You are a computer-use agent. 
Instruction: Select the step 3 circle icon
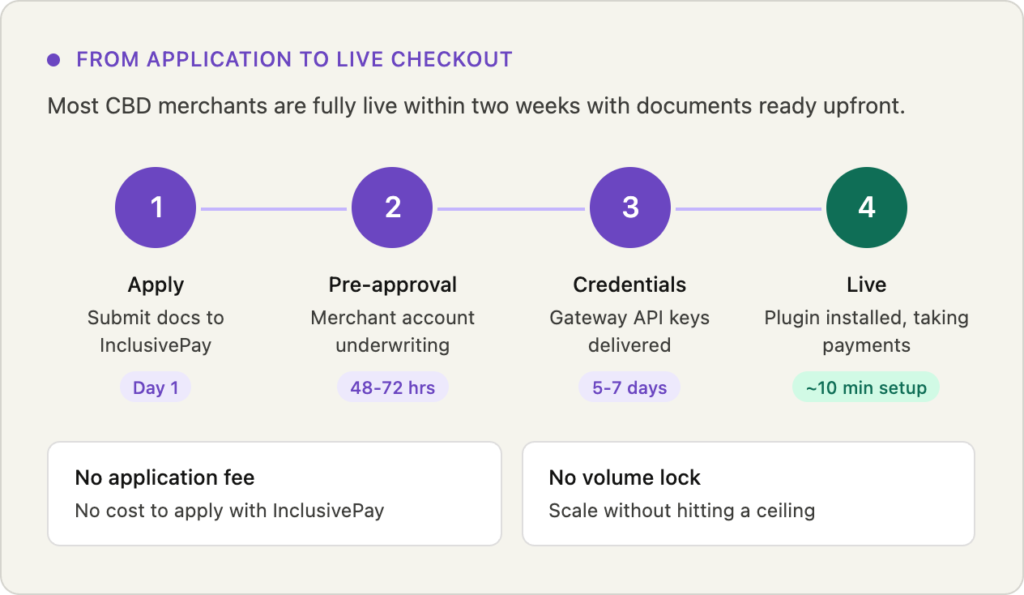630,208
